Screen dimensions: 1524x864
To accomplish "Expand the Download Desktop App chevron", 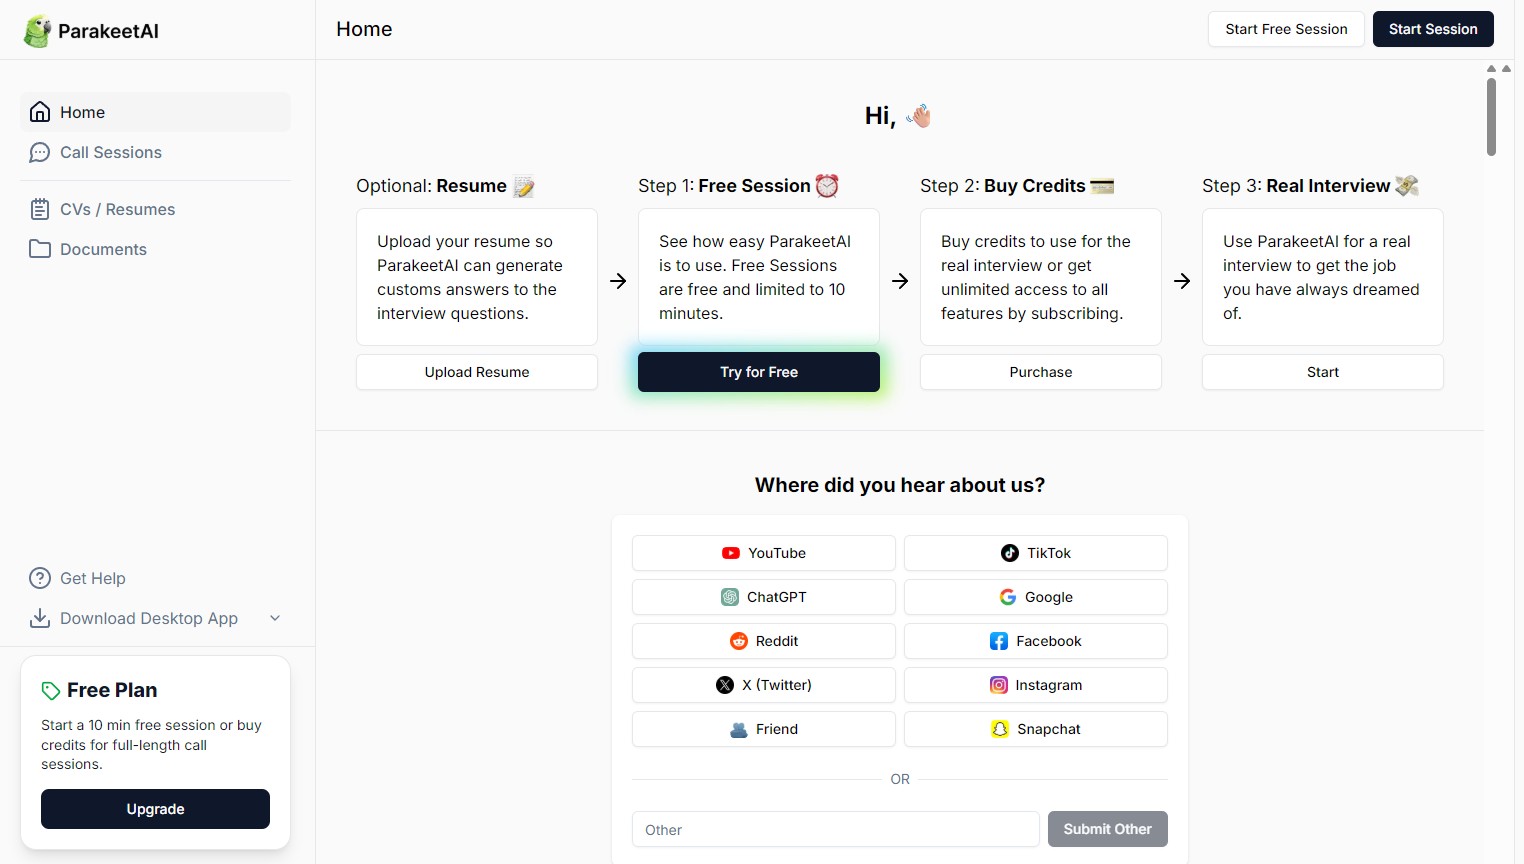I will click(275, 618).
